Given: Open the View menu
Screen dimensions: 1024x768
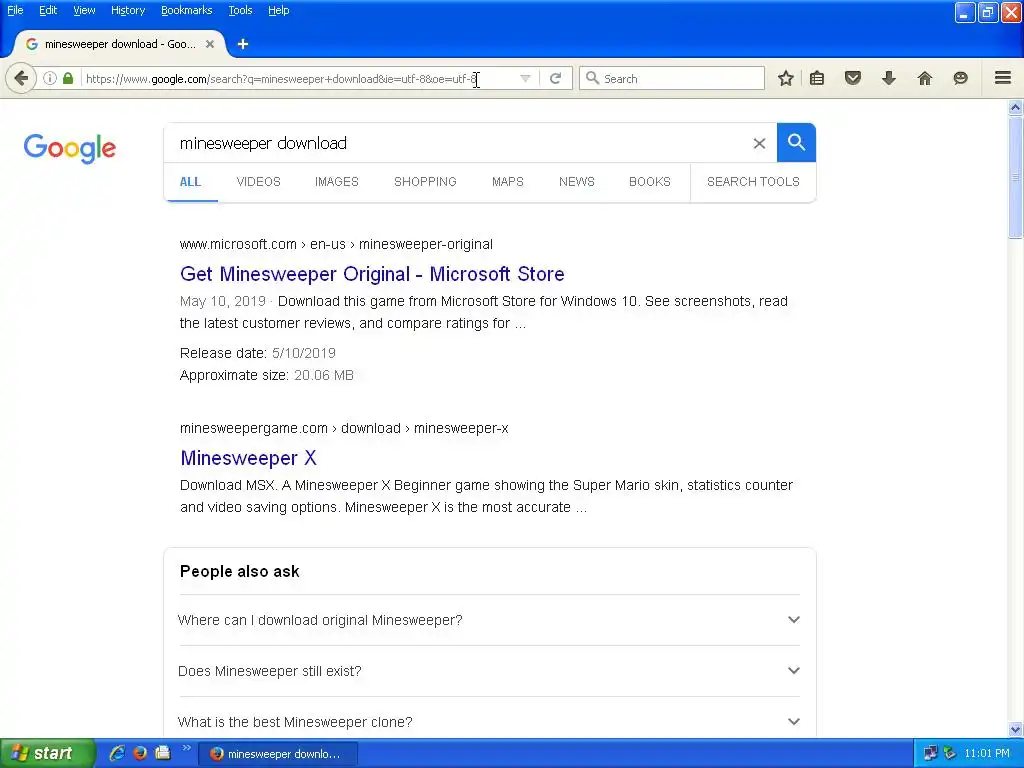Looking at the screenshot, I should click(84, 10).
